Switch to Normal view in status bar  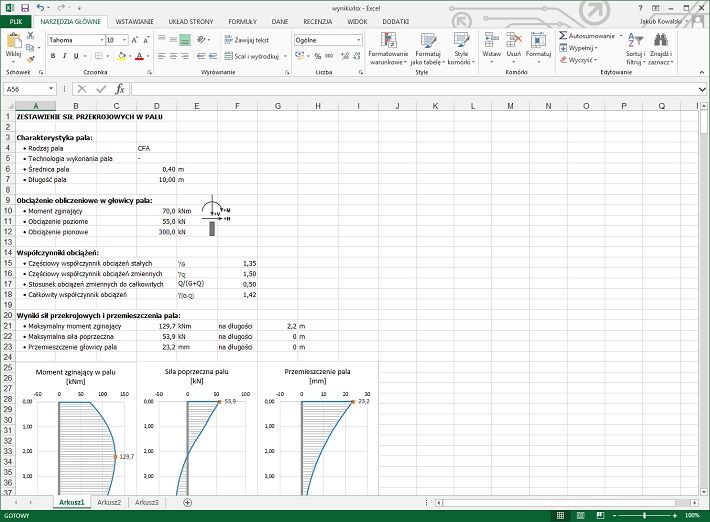(560, 515)
